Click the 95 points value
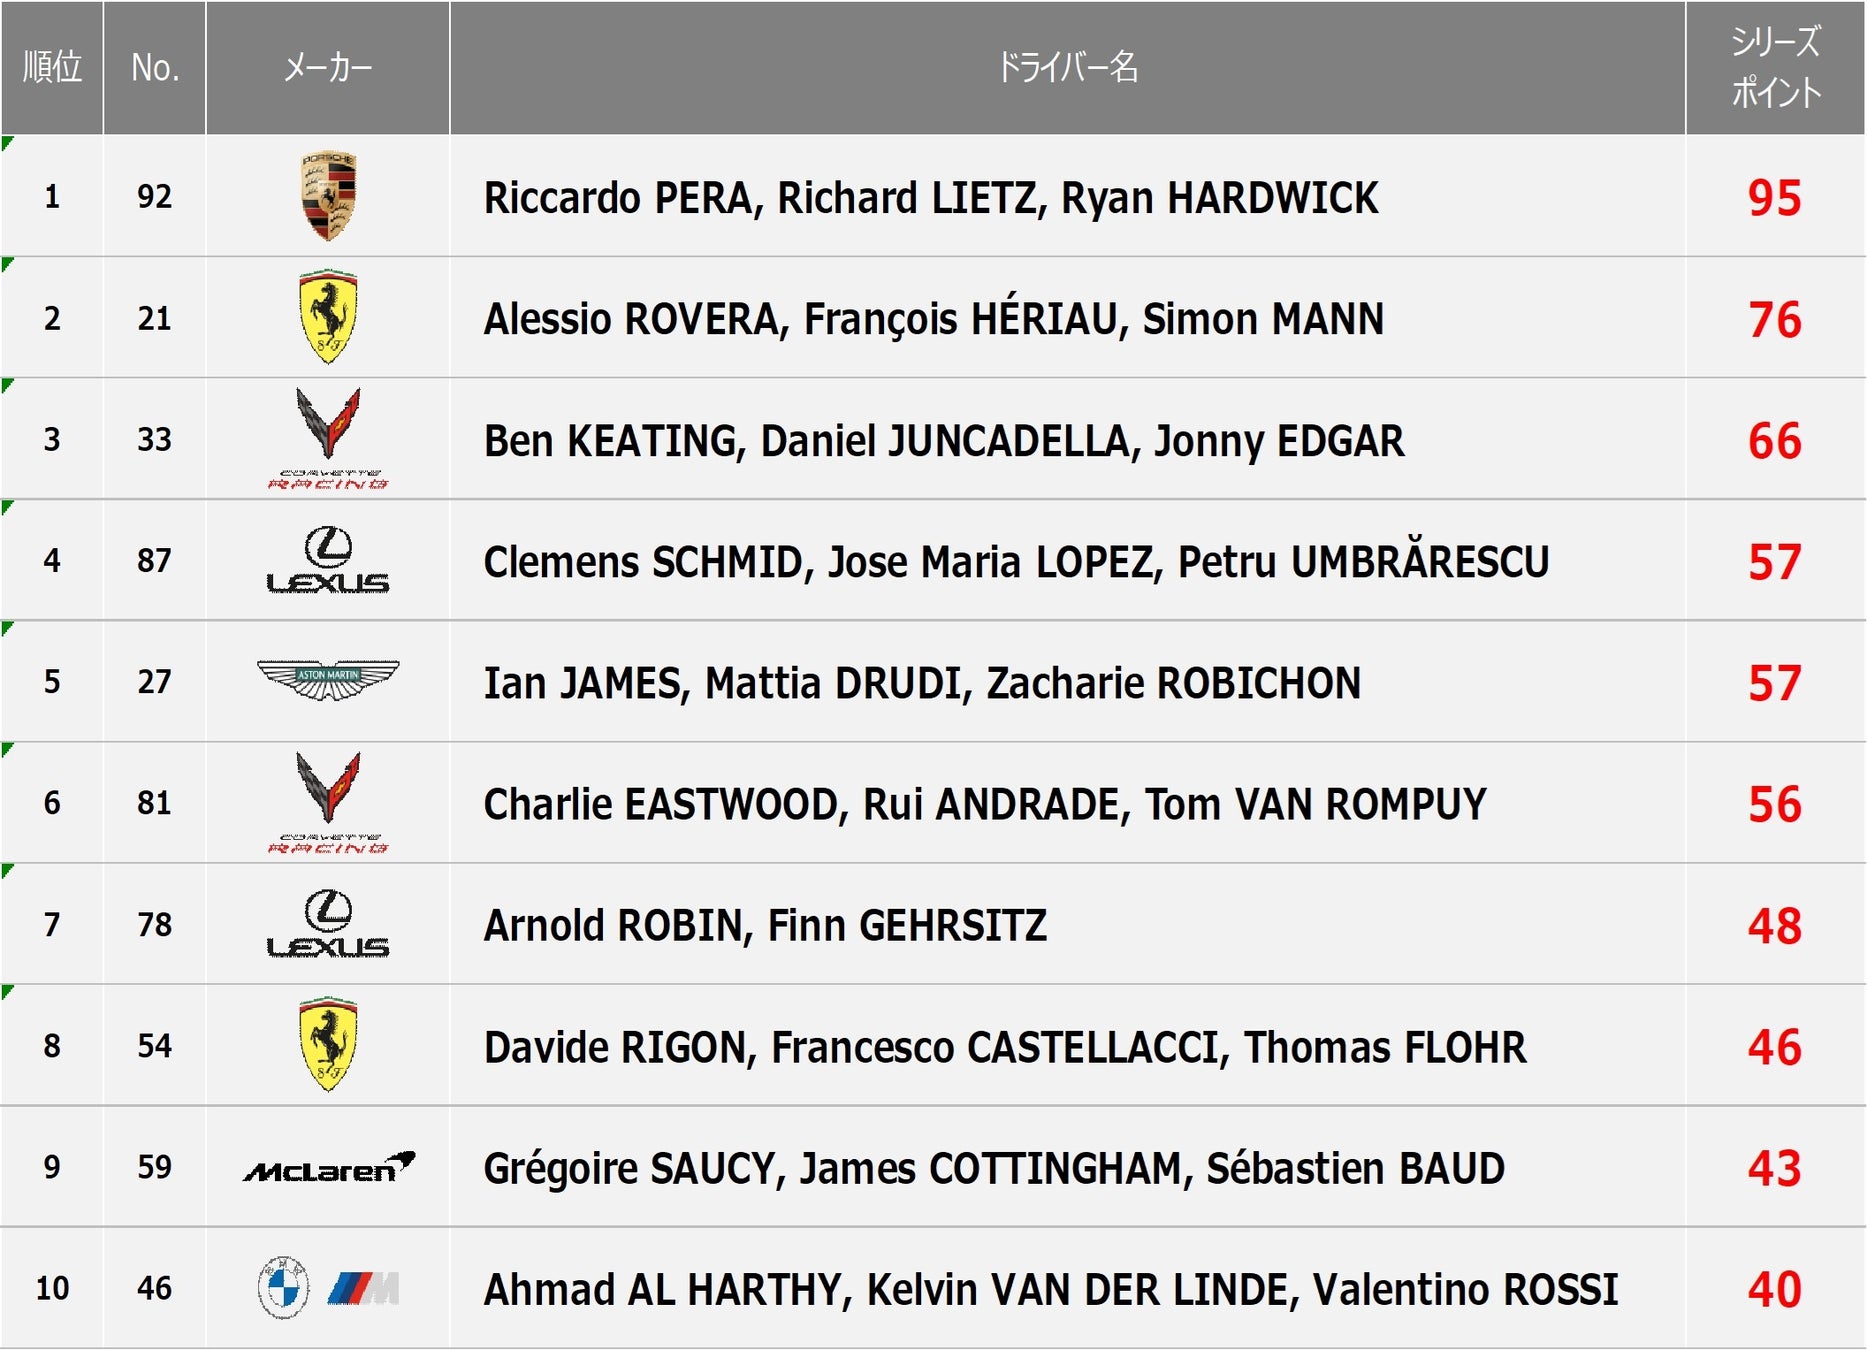The image size is (1867, 1350). click(1775, 198)
